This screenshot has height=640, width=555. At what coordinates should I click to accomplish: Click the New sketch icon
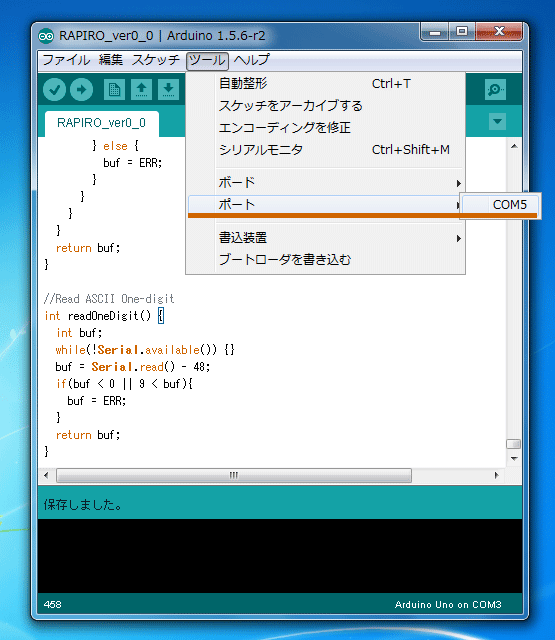(x=114, y=89)
